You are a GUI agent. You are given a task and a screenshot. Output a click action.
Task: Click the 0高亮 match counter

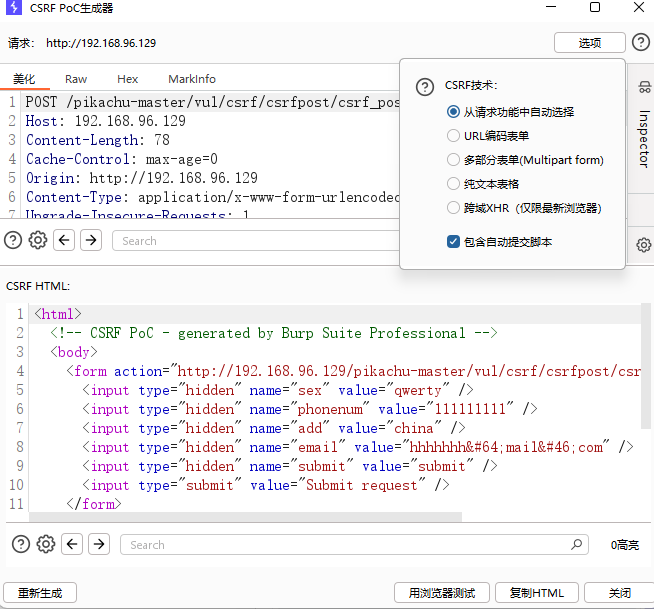tap(624, 545)
